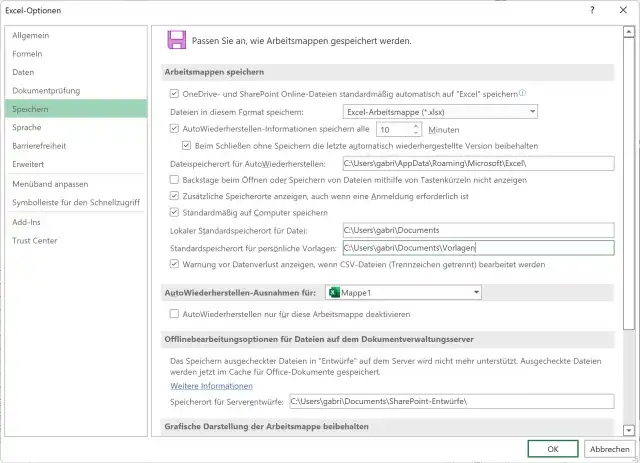Increase the AutoRecover minutes with up arrow
Viewport: 640px width, 463px height.
[x=416, y=126]
